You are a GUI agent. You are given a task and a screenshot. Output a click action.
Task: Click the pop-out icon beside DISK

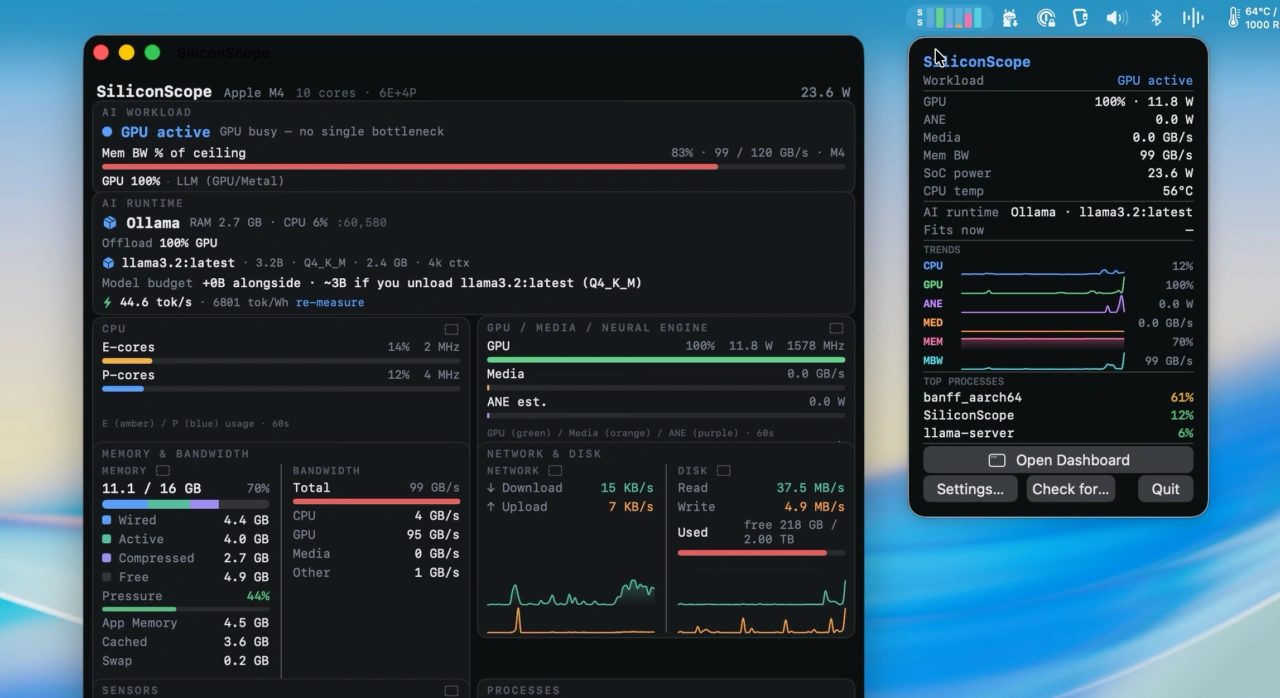tap(723, 470)
